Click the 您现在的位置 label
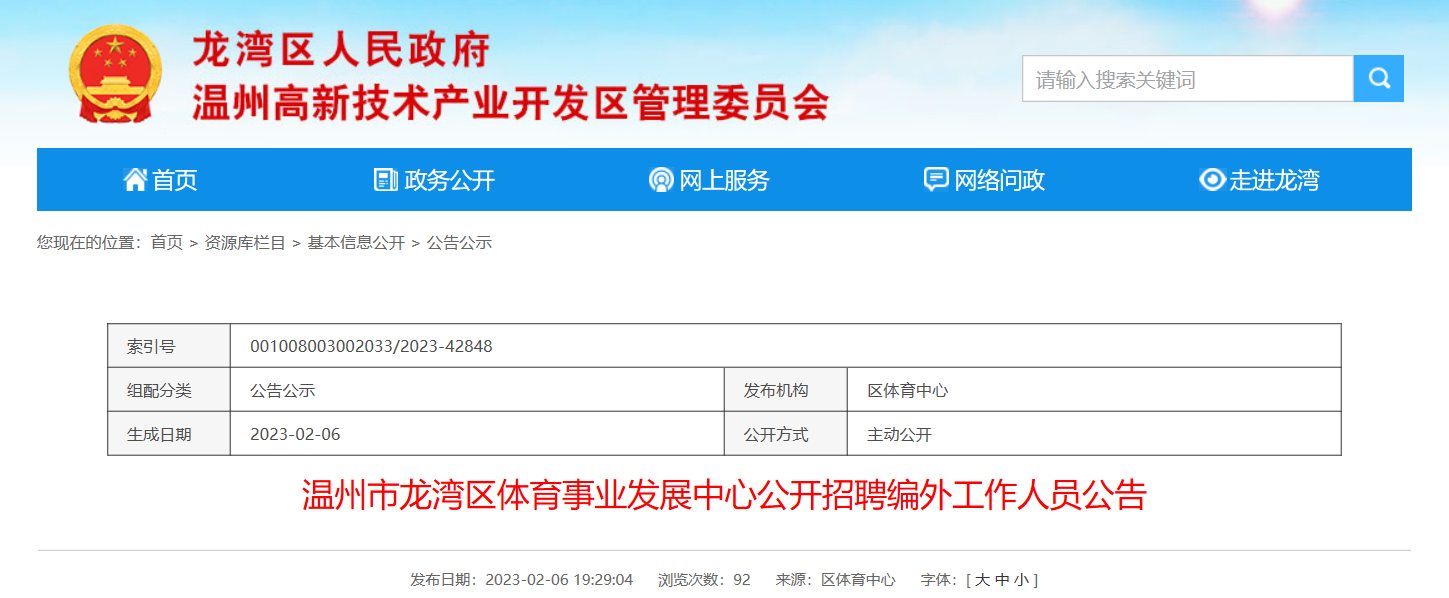The image size is (1449, 598). 89,243
